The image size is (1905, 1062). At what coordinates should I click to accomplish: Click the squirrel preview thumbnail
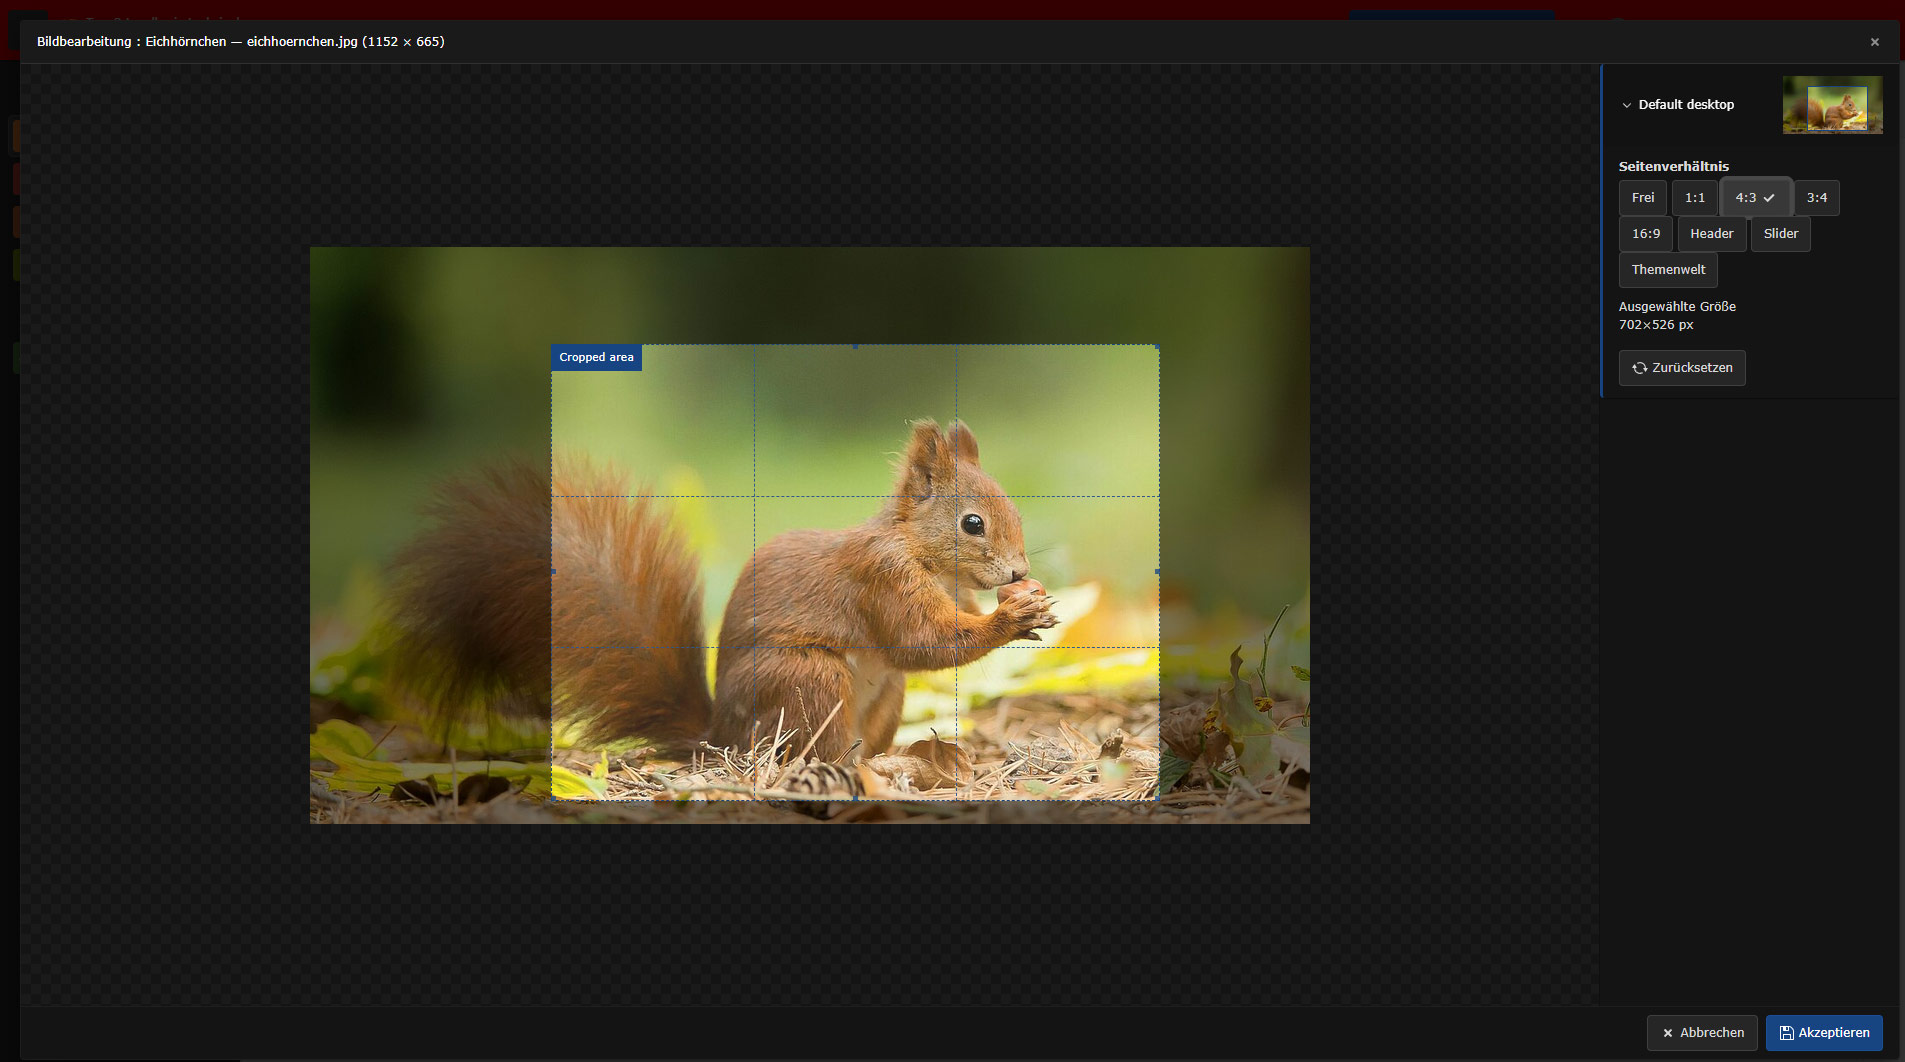tap(1832, 105)
